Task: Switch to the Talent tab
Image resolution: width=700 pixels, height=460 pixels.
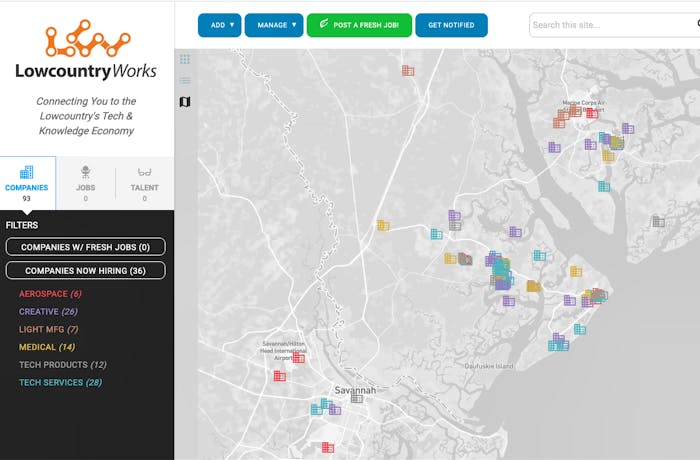Action: click(144, 184)
